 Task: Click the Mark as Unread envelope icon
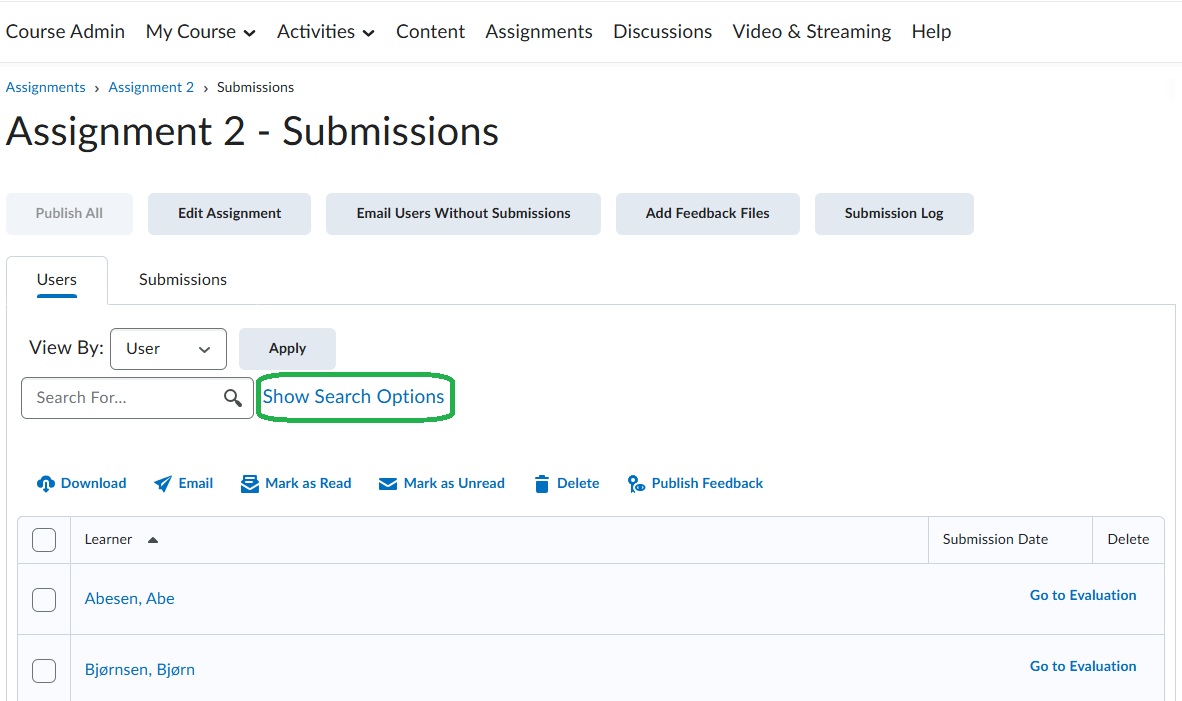tap(388, 484)
